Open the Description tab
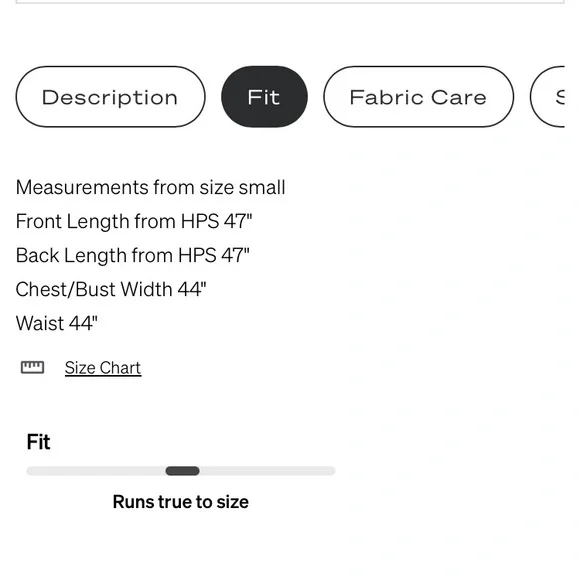This screenshot has height=580, width=580. pyautogui.click(x=110, y=97)
